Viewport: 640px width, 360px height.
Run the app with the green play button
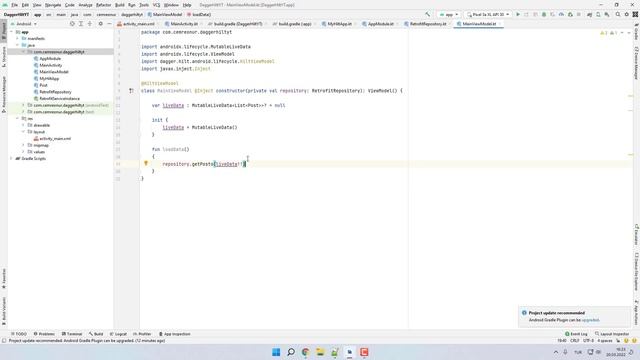(x=518, y=14)
